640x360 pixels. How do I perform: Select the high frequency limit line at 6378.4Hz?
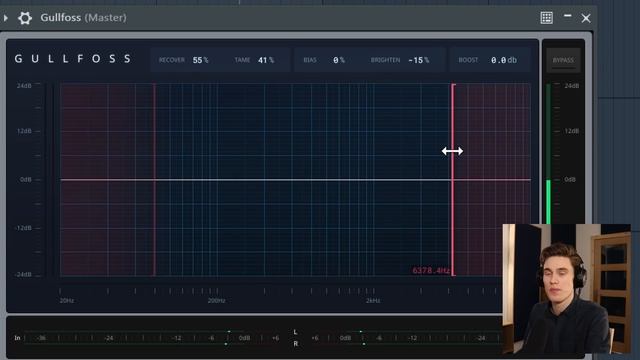click(453, 180)
